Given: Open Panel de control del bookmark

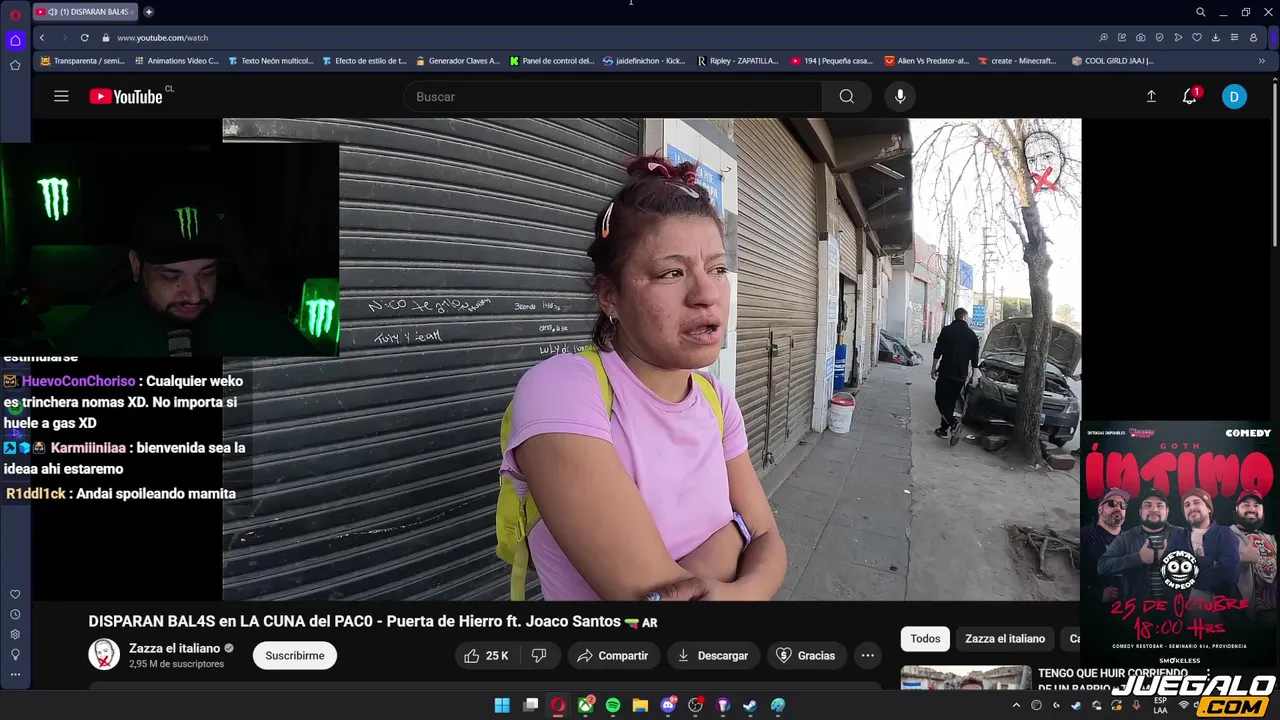Looking at the screenshot, I should pos(552,61).
